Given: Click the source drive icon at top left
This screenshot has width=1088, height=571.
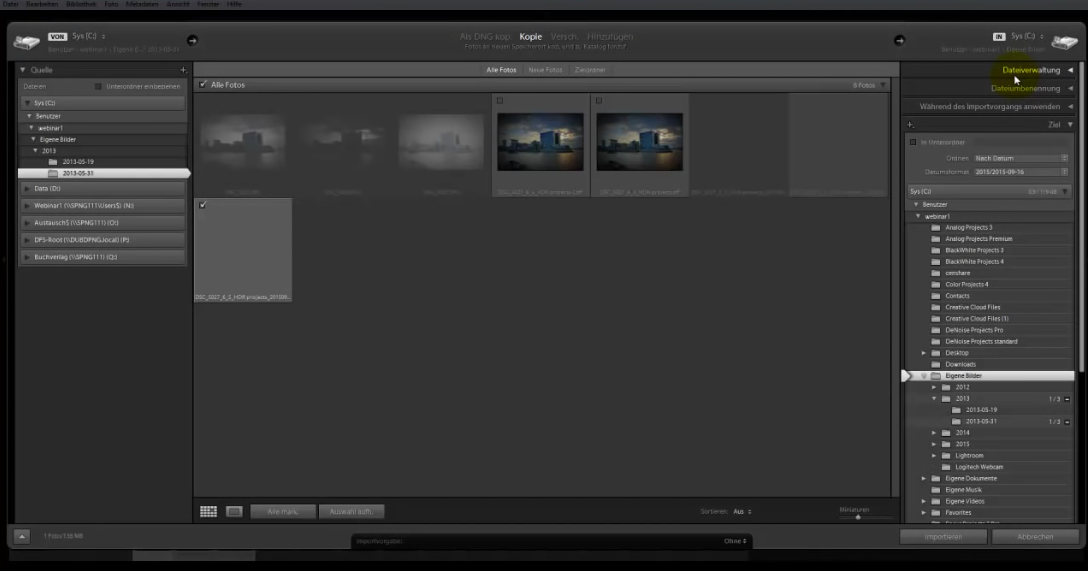Looking at the screenshot, I should pyautogui.click(x=27, y=41).
